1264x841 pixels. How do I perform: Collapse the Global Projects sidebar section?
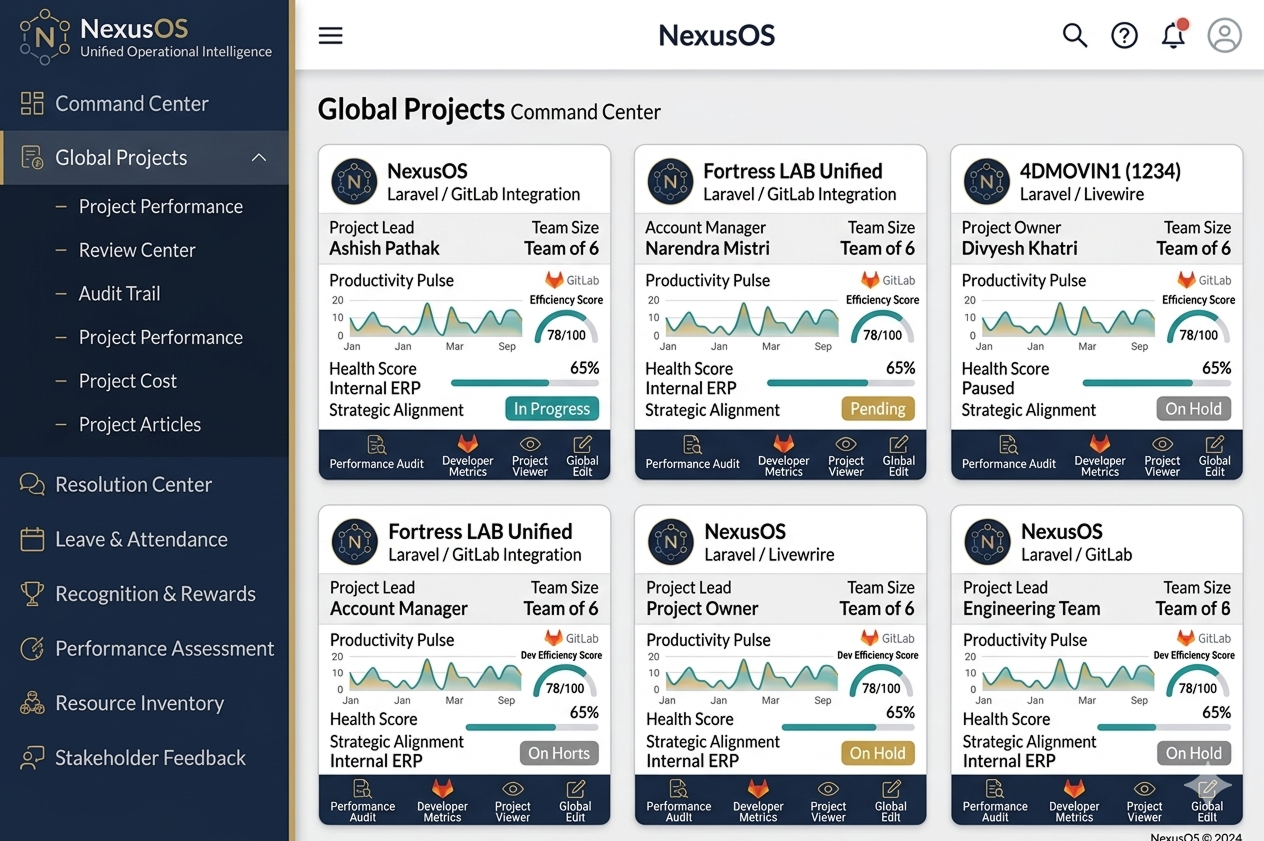[258, 158]
